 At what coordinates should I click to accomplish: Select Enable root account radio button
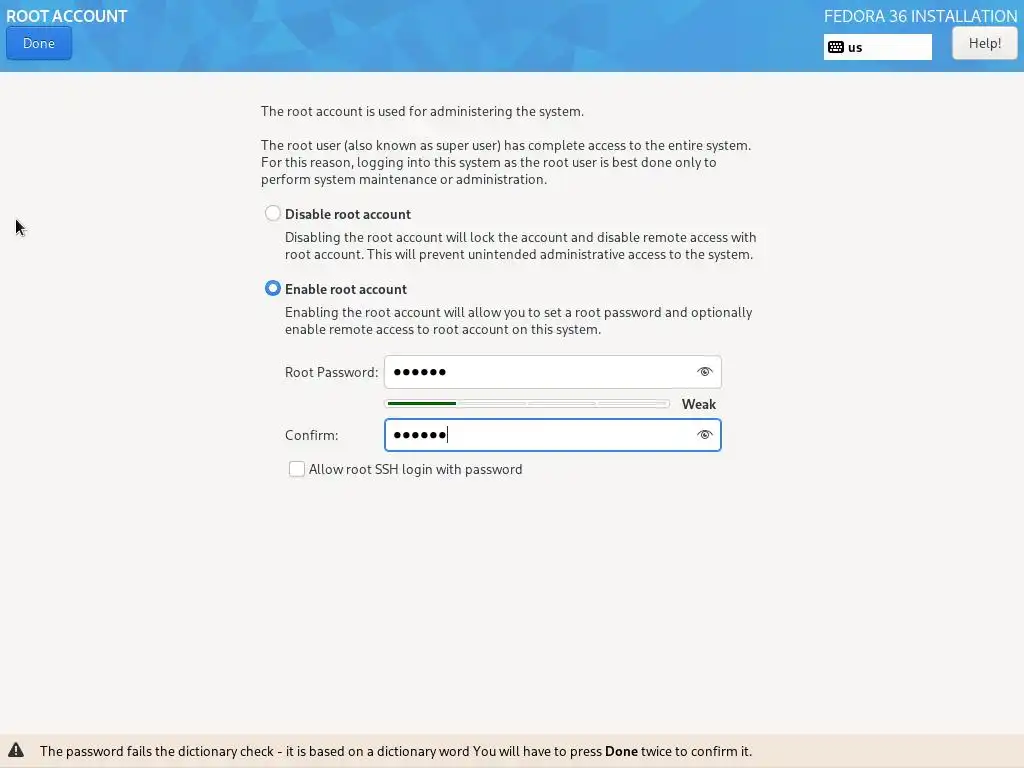[273, 289]
